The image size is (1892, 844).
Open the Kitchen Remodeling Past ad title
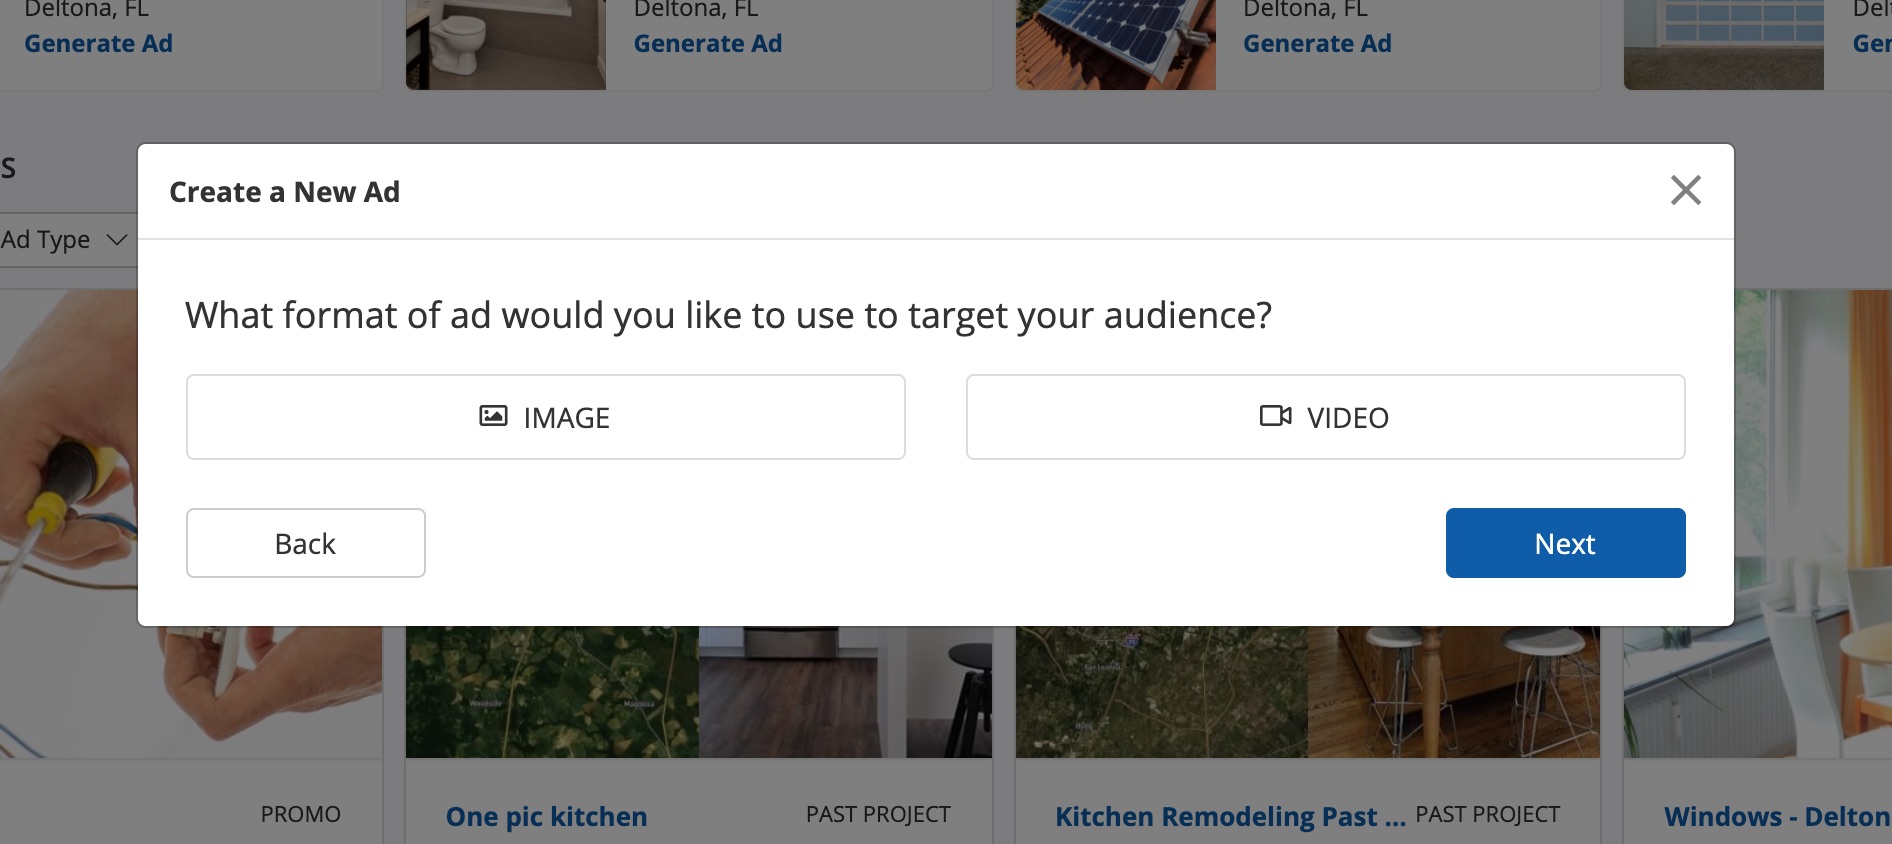(1229, 816)
